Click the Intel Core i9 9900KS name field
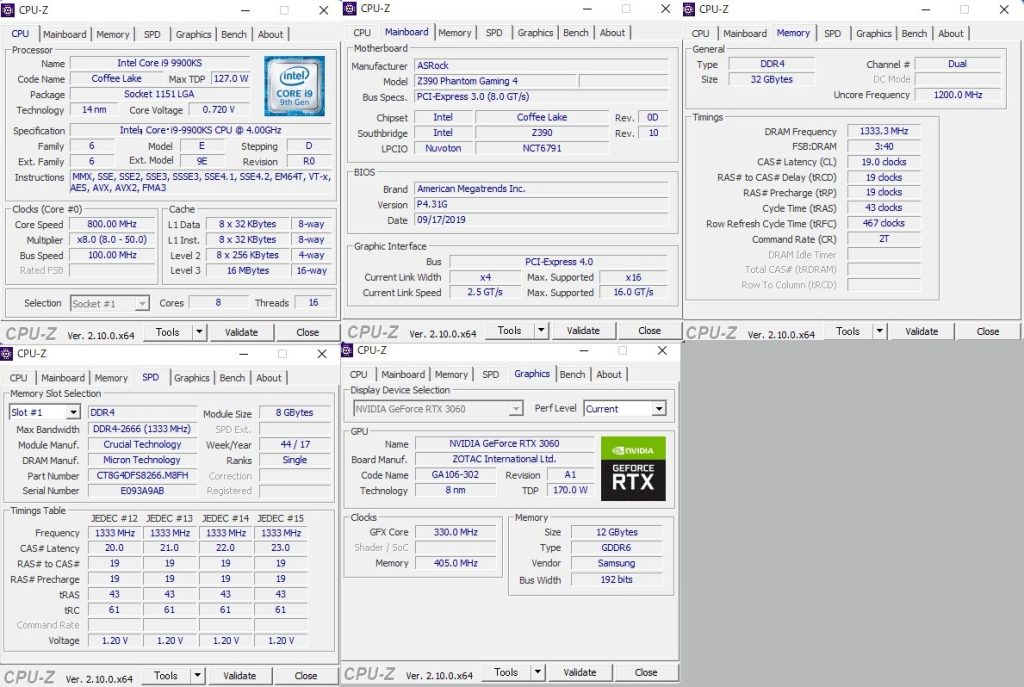Viewport: 1024px width, 687px height. click(160, 63)
